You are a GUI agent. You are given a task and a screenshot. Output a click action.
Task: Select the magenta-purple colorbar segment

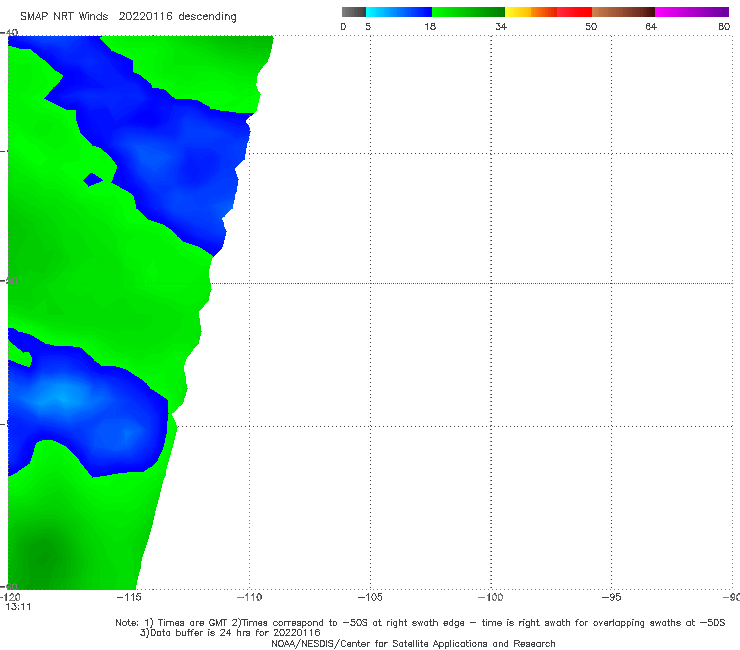691,12
